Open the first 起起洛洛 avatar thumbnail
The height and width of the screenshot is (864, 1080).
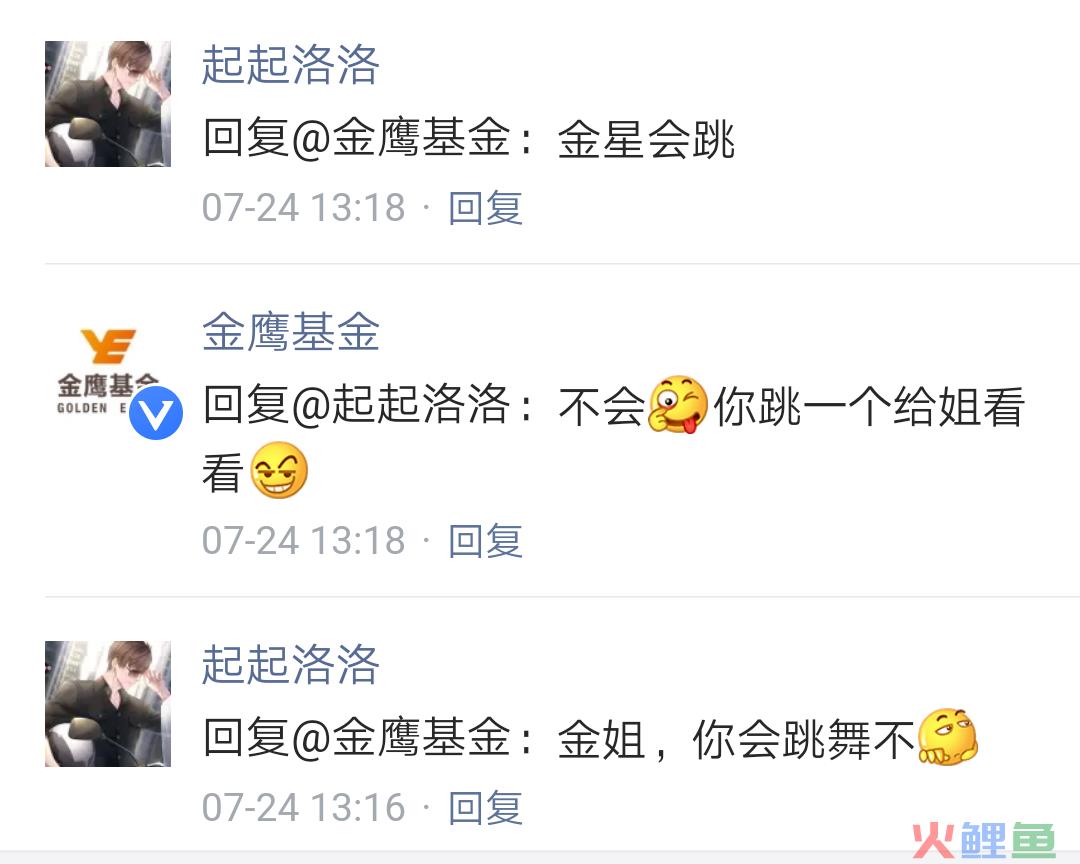(x=107, y=104)
